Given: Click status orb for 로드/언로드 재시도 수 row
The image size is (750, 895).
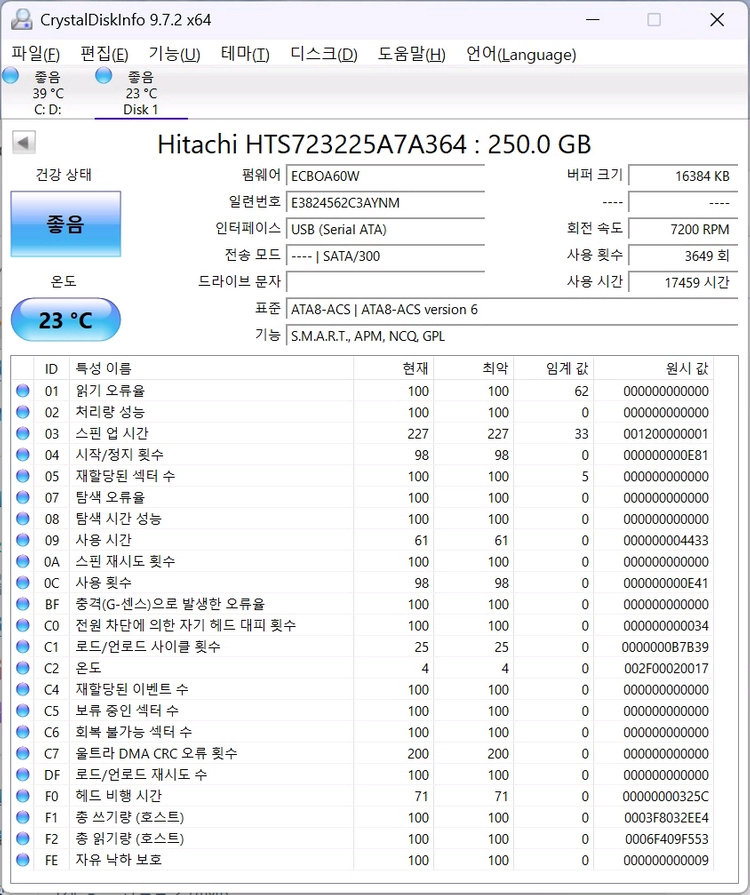Looking at the screenshot, I should pyautogui.click(x=23, y=774).
